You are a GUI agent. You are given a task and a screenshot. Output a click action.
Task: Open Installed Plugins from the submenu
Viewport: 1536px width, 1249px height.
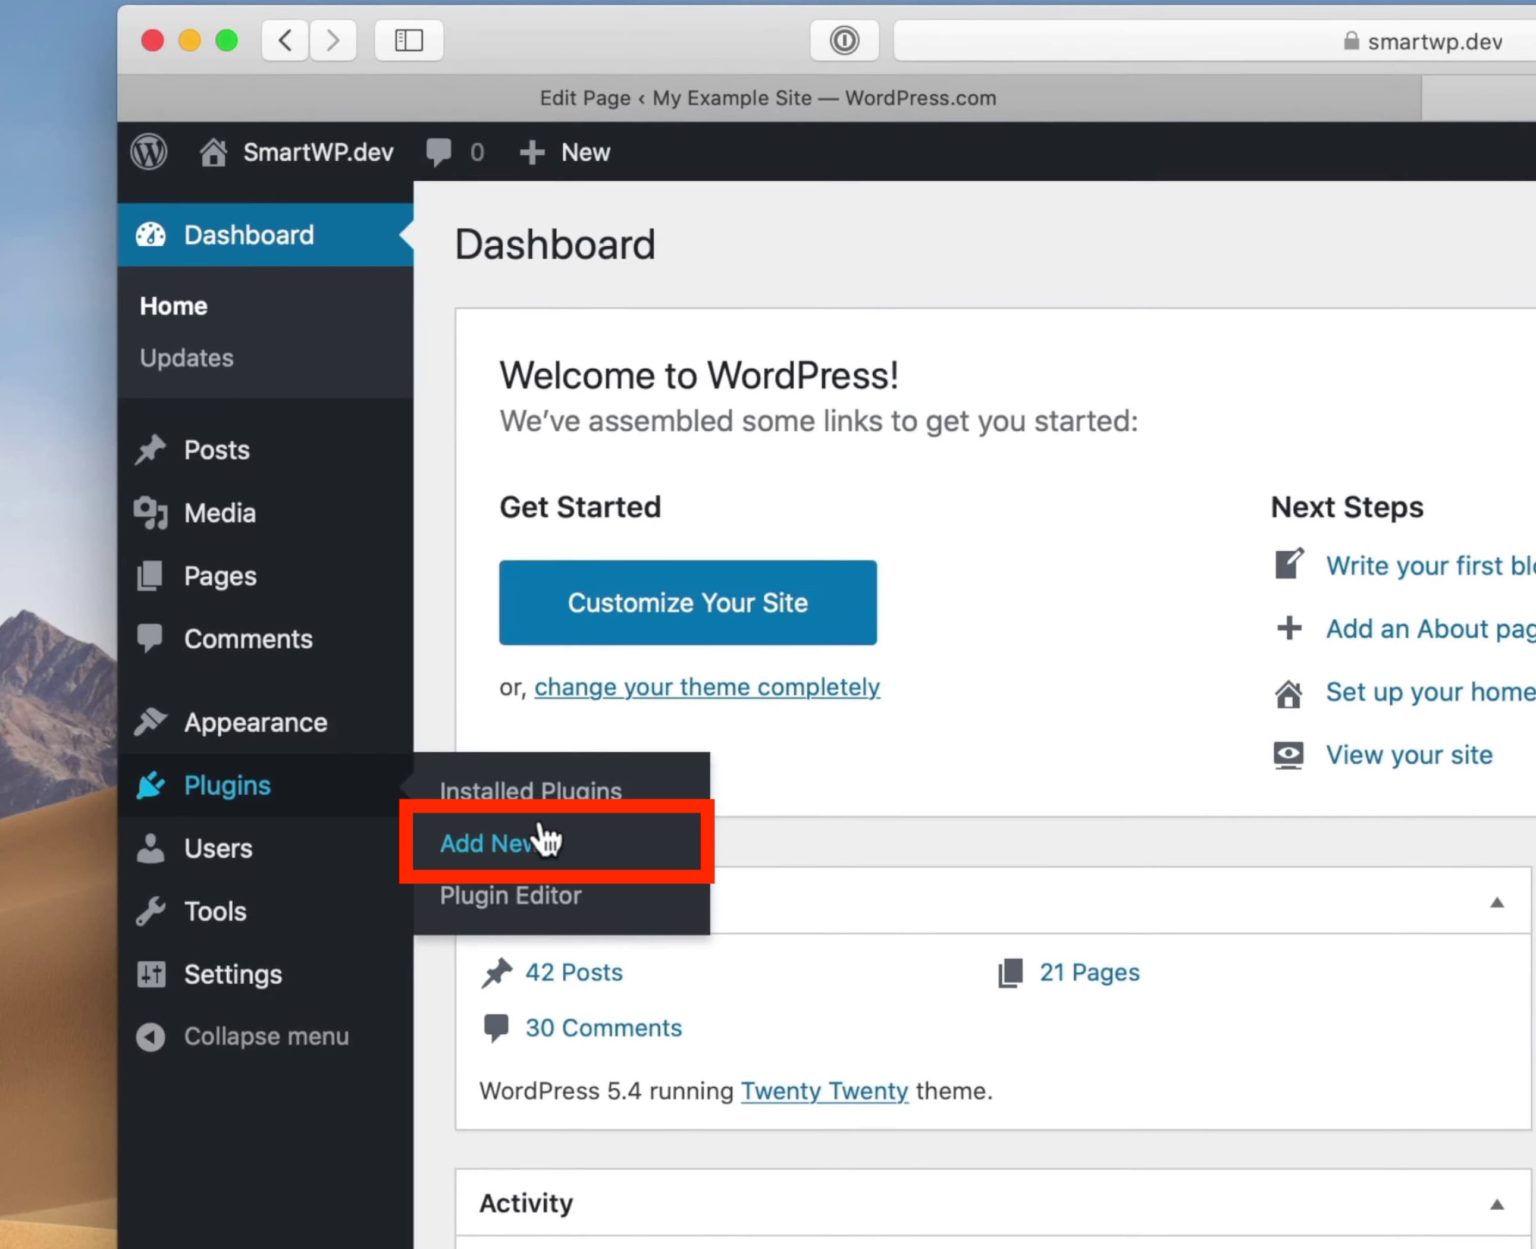tap(530, 790)
